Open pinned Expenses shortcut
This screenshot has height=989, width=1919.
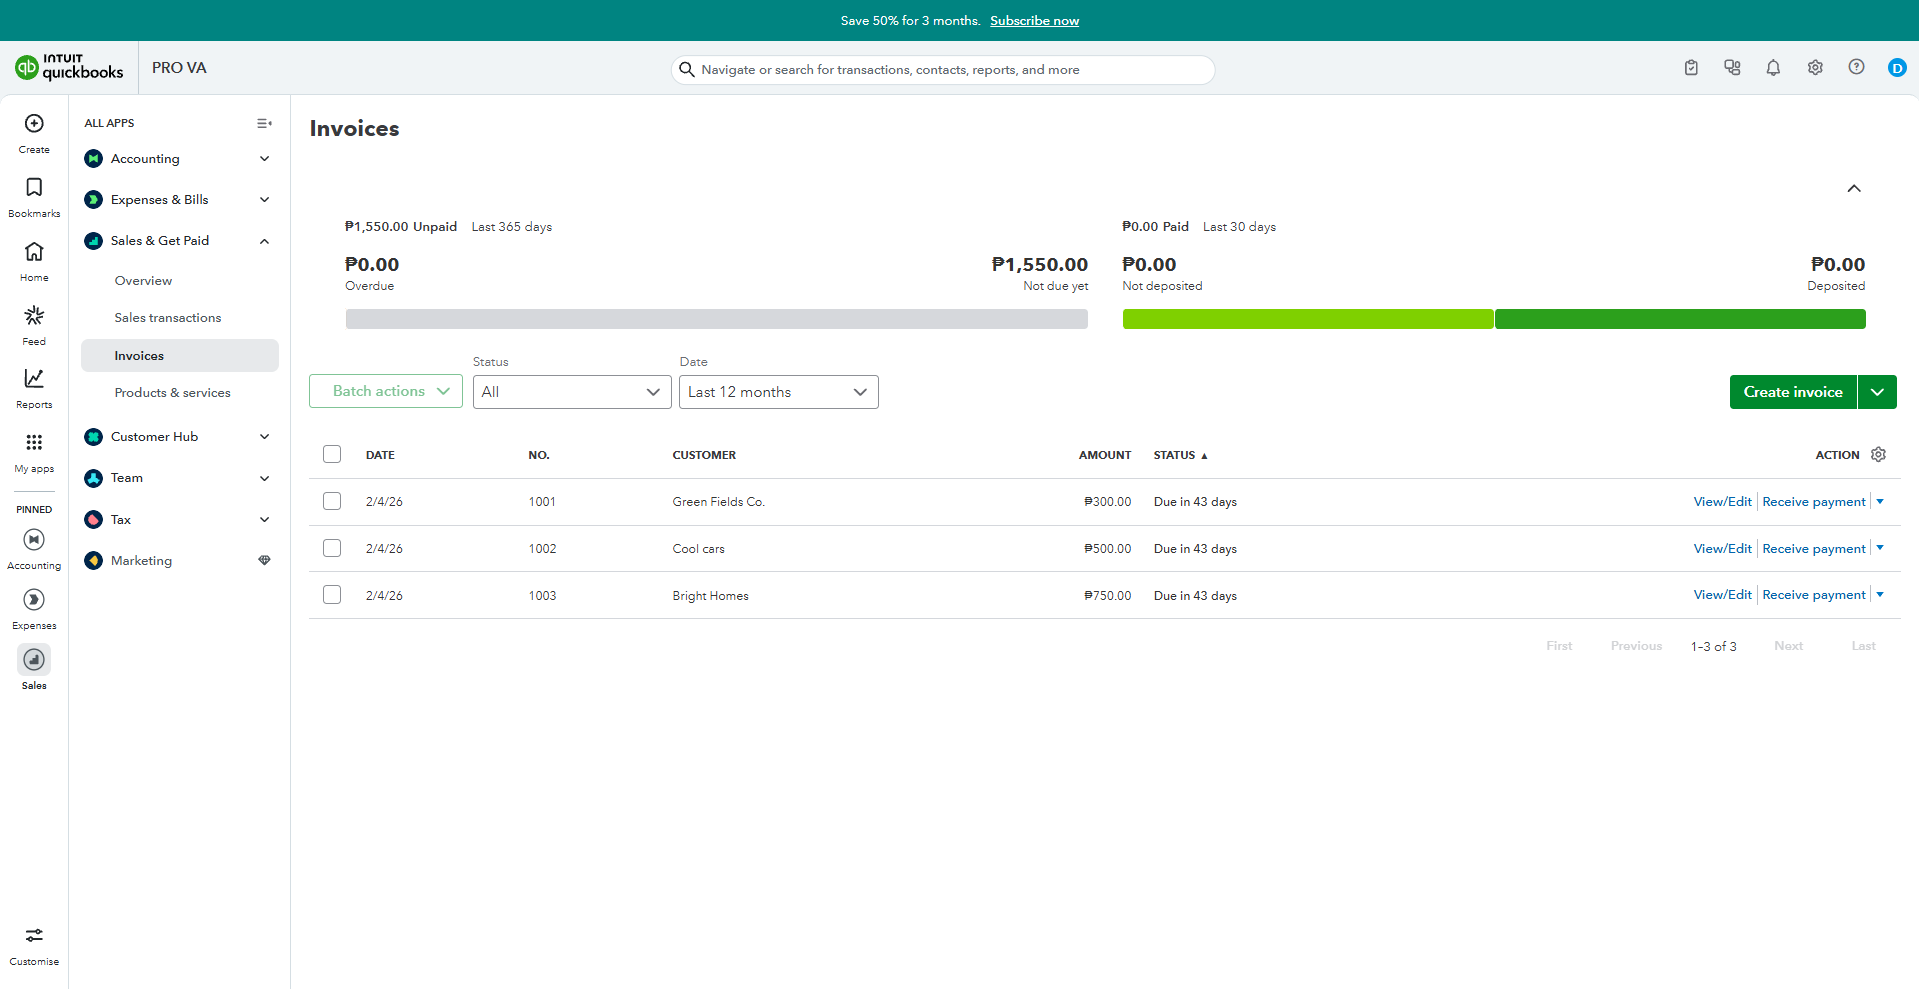pyautogui.click(x=34, y=600)
